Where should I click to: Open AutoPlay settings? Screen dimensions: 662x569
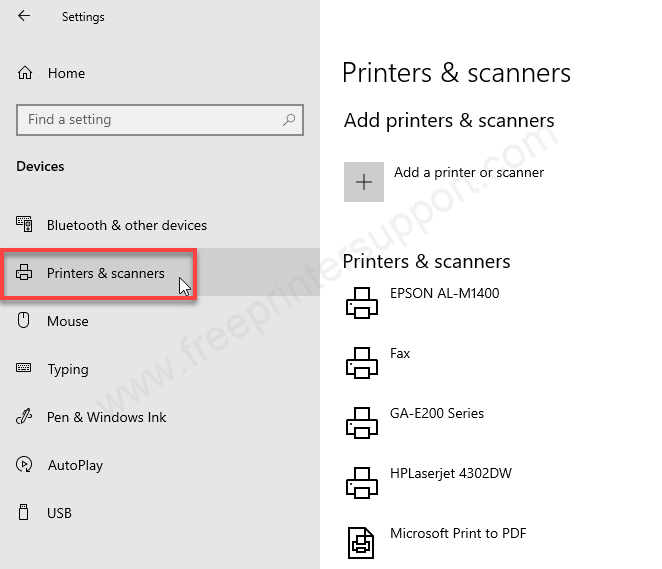[75, 465]
